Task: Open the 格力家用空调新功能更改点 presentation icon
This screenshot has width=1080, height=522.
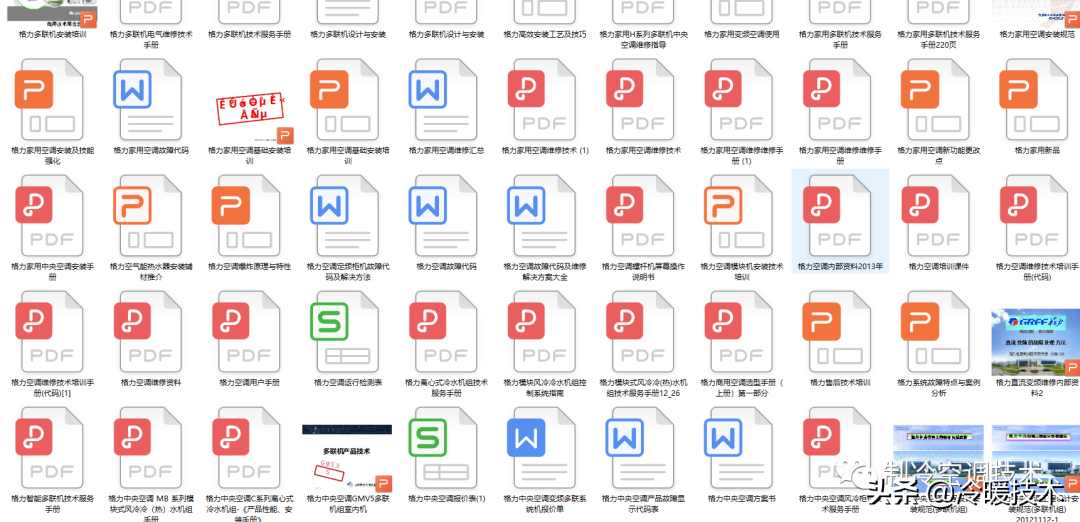Action: point(935,100)
